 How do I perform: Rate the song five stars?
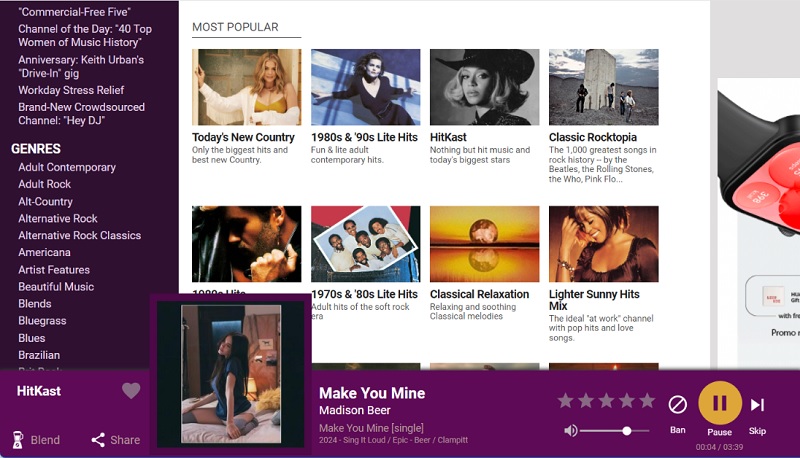[x=647, y=400]
